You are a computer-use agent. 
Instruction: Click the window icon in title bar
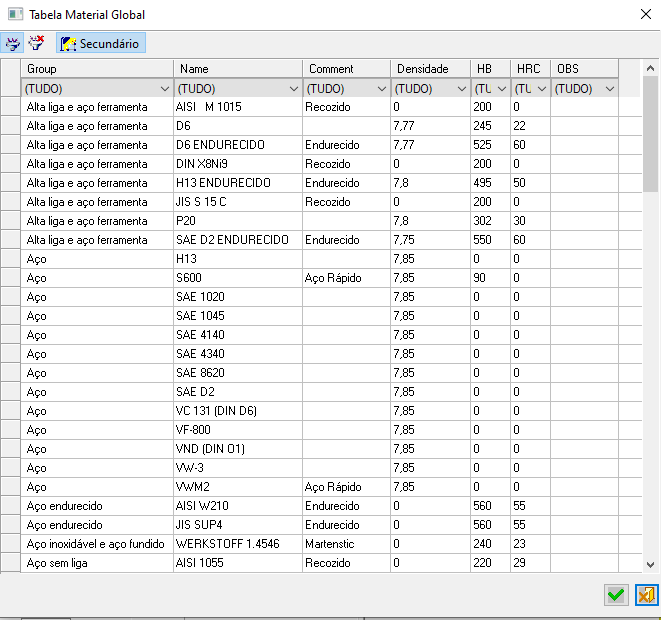[16, 14]
